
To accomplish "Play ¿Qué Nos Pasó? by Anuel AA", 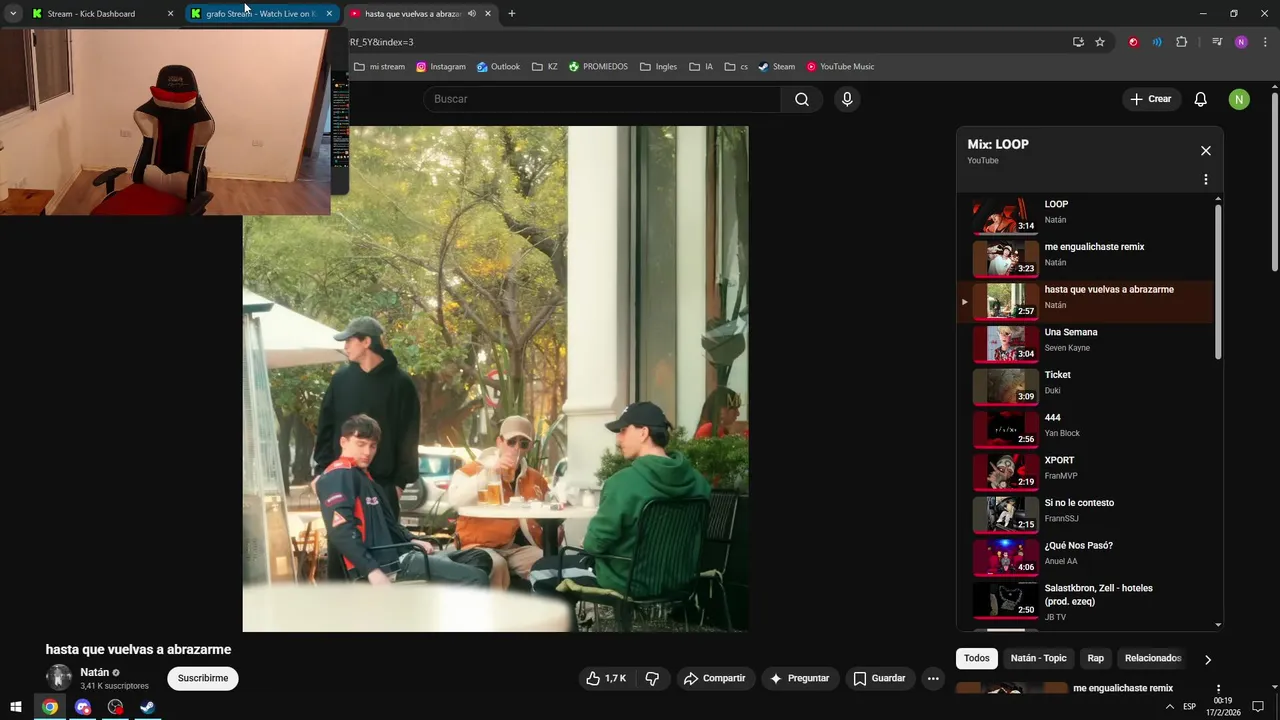I will pyautogui.click(x=1085, y=557).
